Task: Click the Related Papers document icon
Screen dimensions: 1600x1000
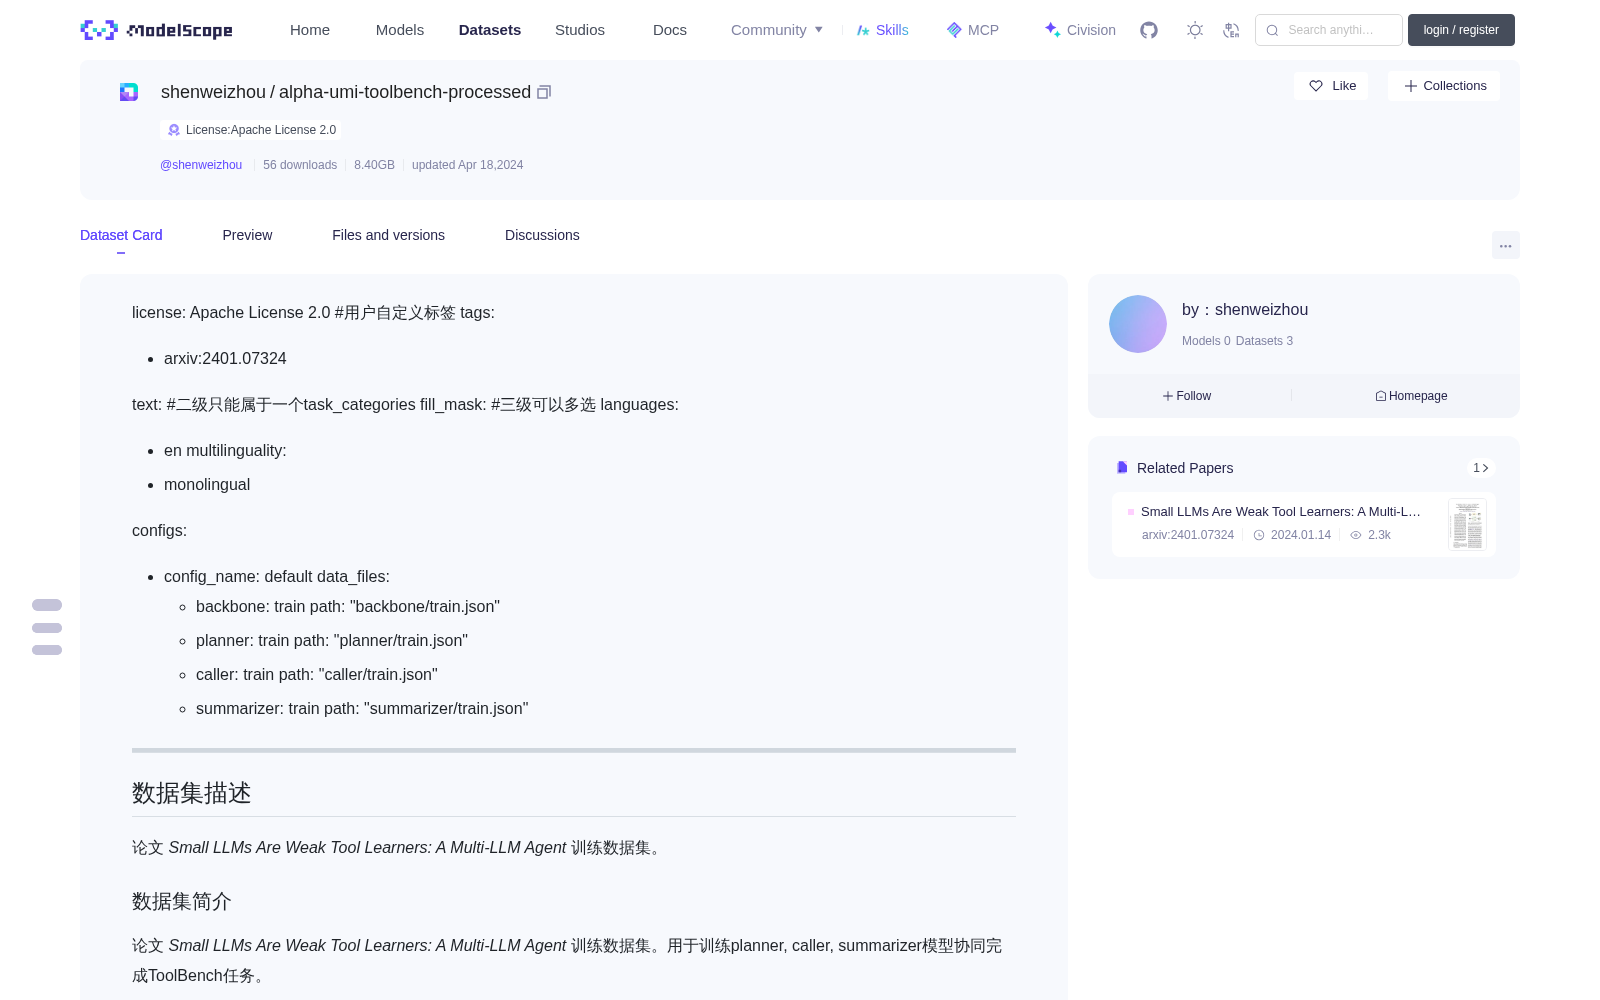Action: [x=1122, y=468]
